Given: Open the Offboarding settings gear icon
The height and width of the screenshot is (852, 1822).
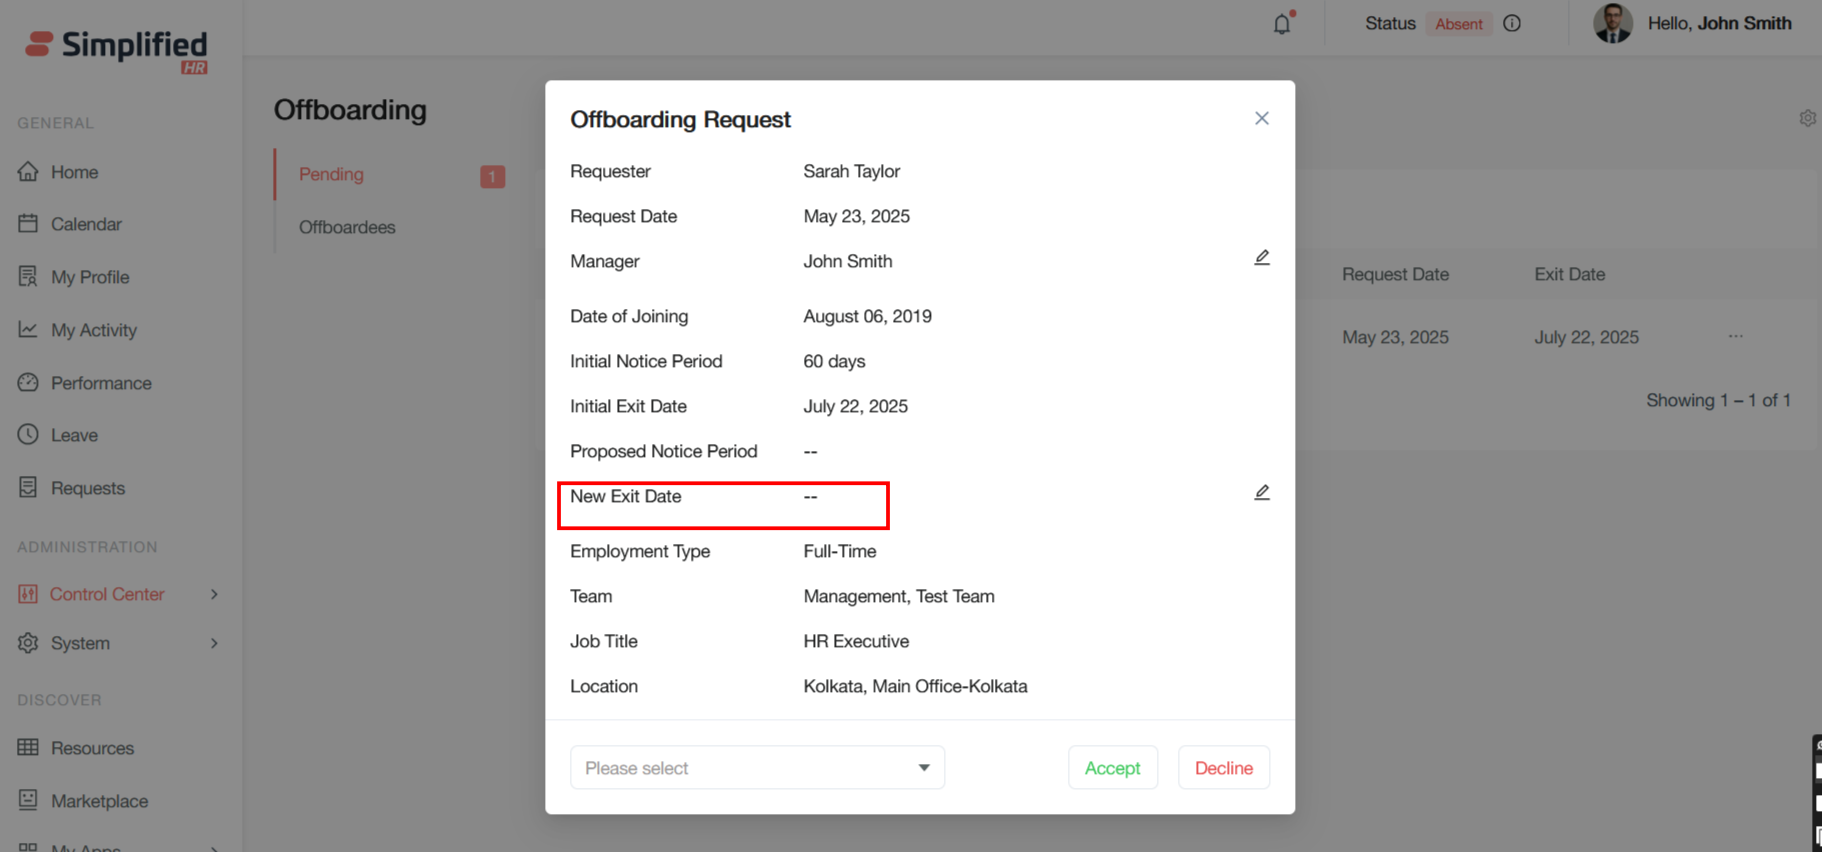Looking at the screenshot, I should coord(1807,118).
